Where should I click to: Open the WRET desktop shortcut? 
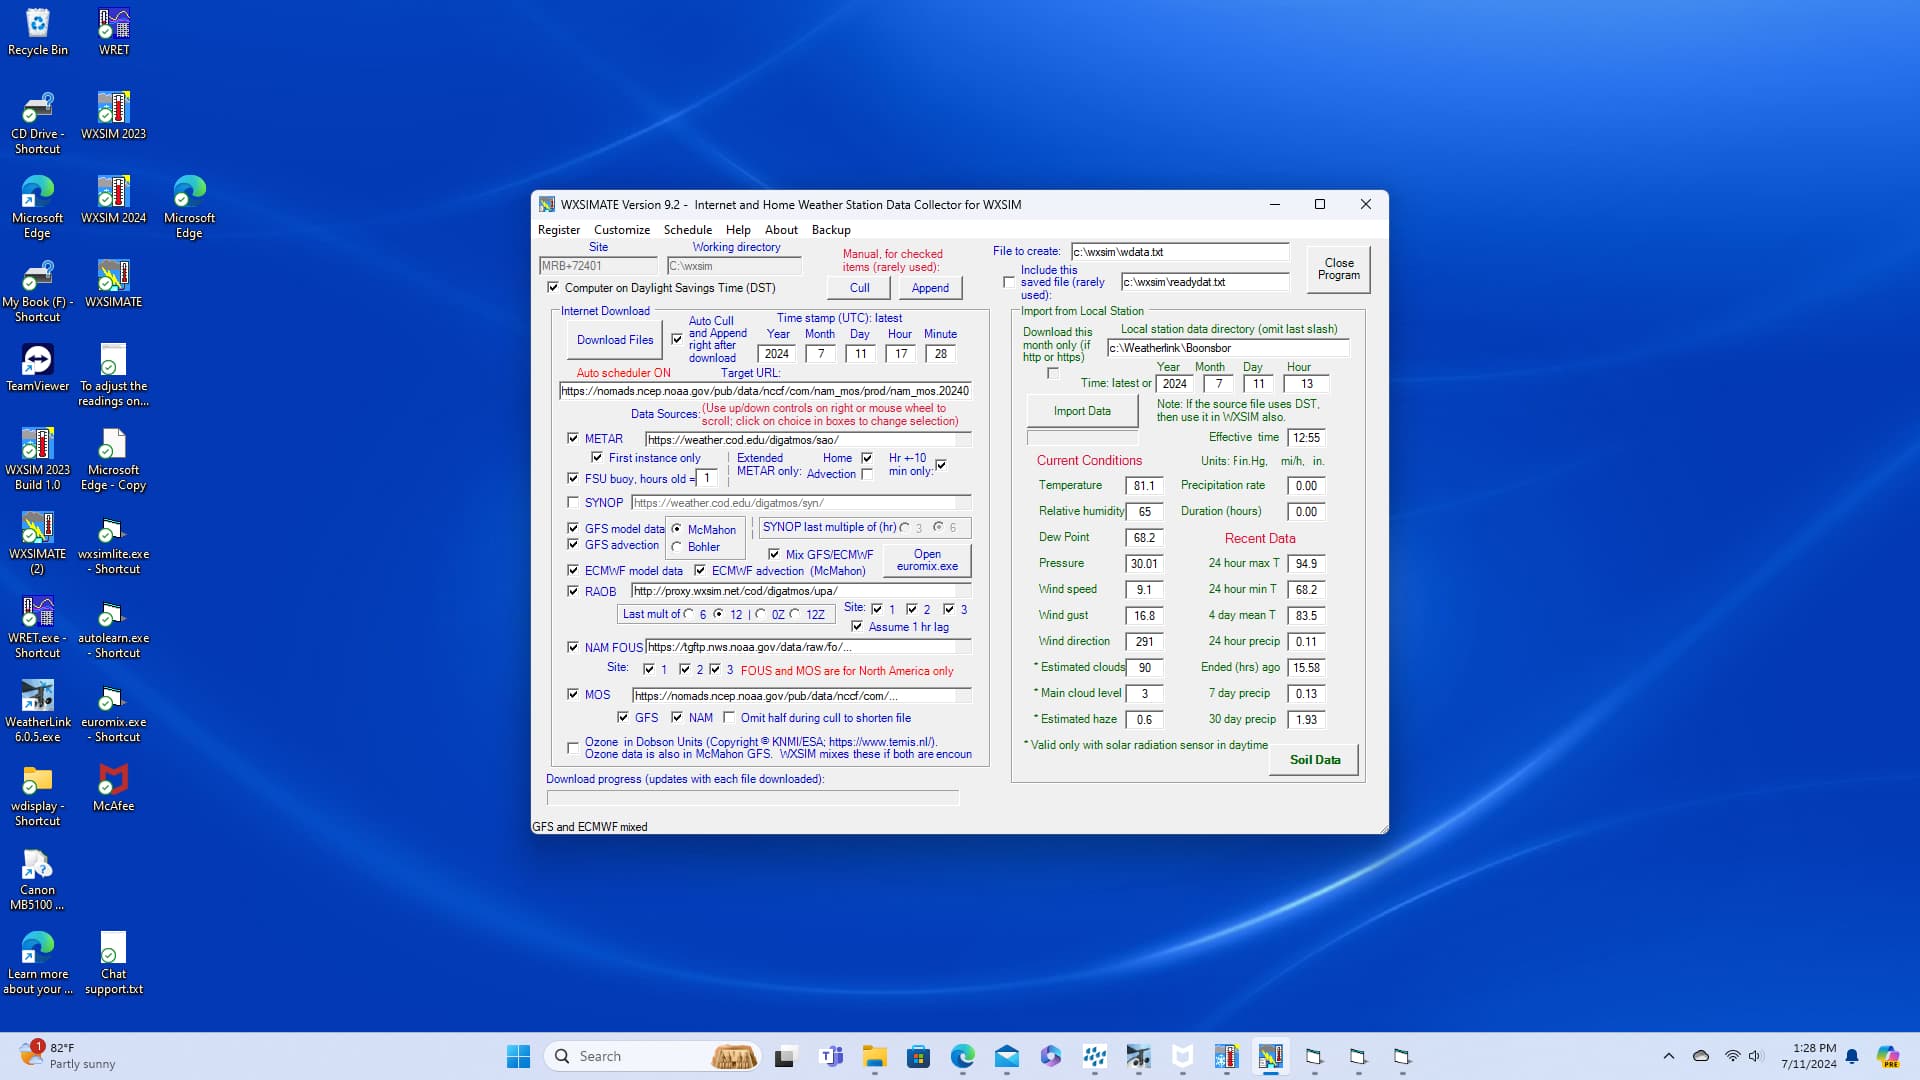114,31
